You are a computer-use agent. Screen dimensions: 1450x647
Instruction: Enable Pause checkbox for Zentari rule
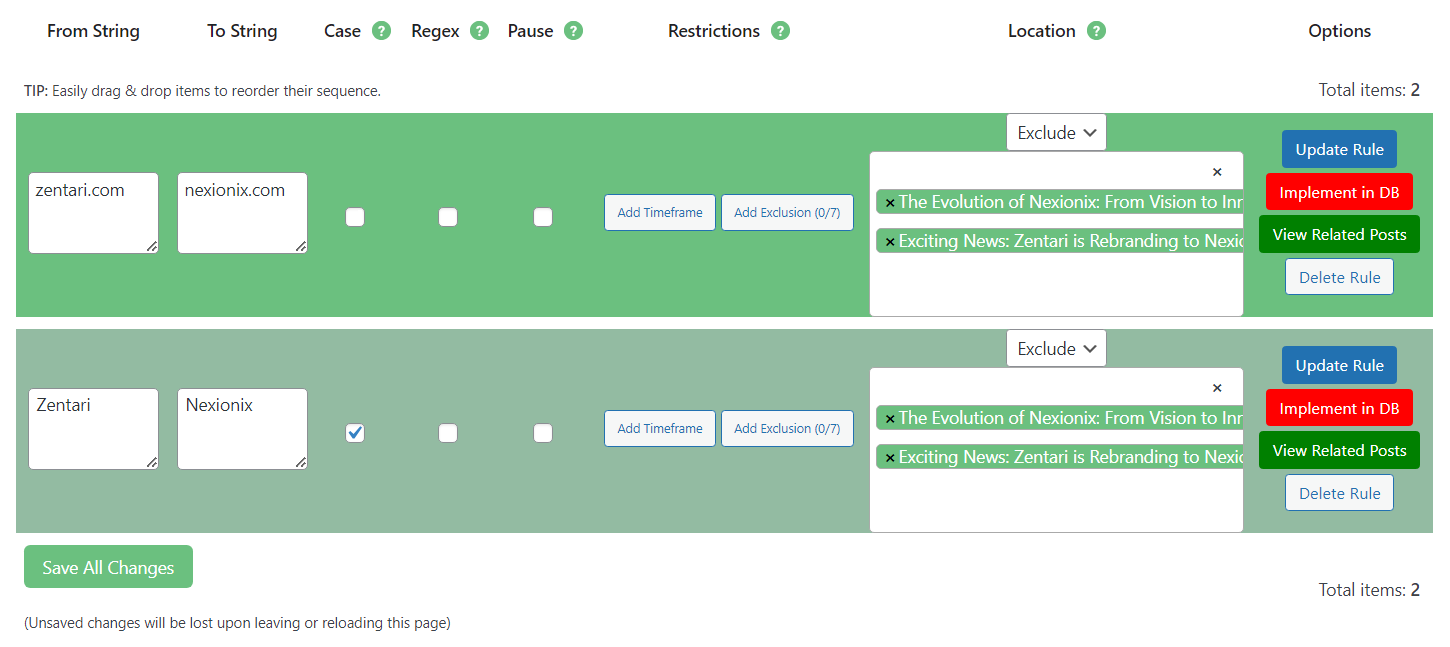(543, 433)
